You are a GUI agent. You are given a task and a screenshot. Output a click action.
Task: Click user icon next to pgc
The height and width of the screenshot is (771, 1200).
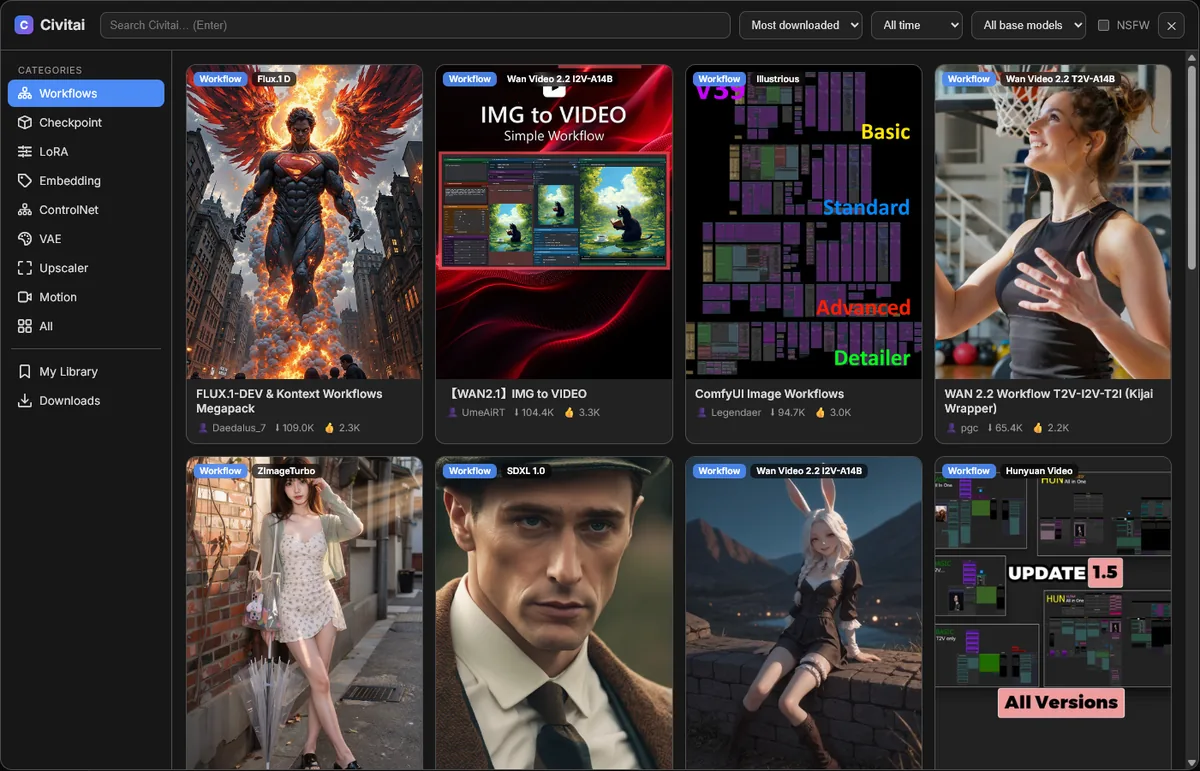click(952, 428)
